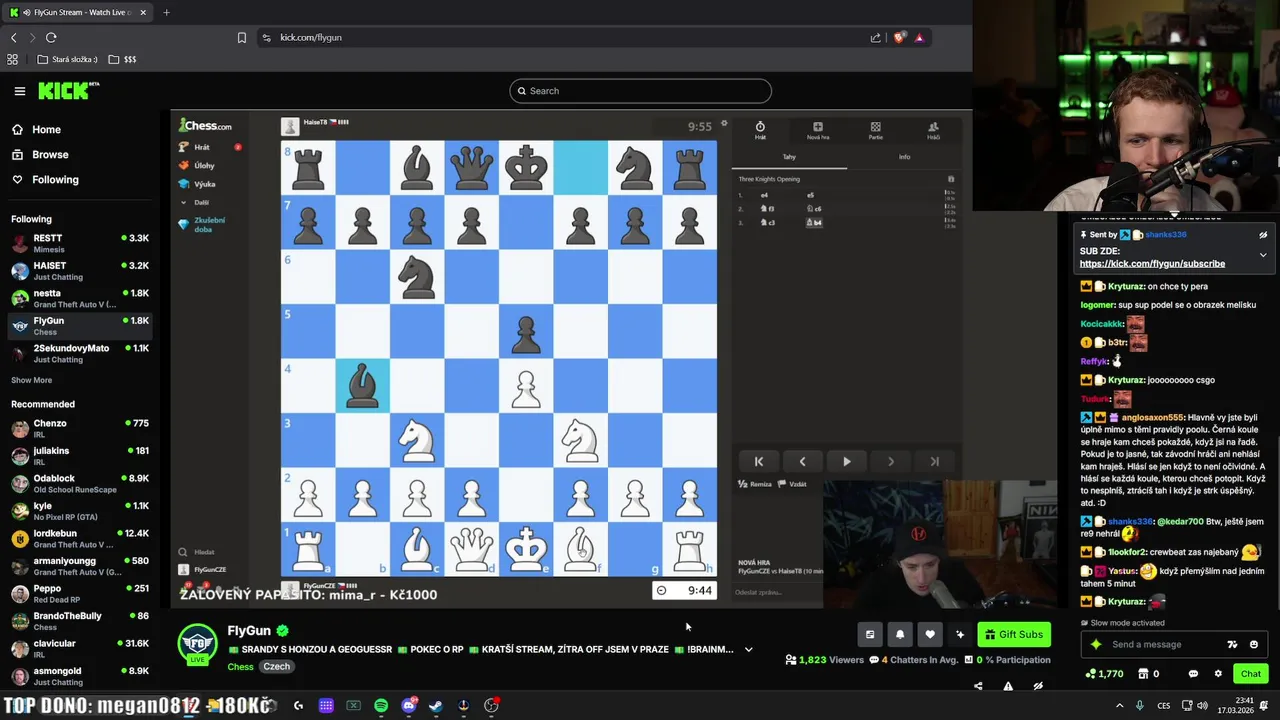Image resolution: width=1280 pixels, height=720 pixels.
Task: Open Odablock recommended channel
Action: click(80, 483)
